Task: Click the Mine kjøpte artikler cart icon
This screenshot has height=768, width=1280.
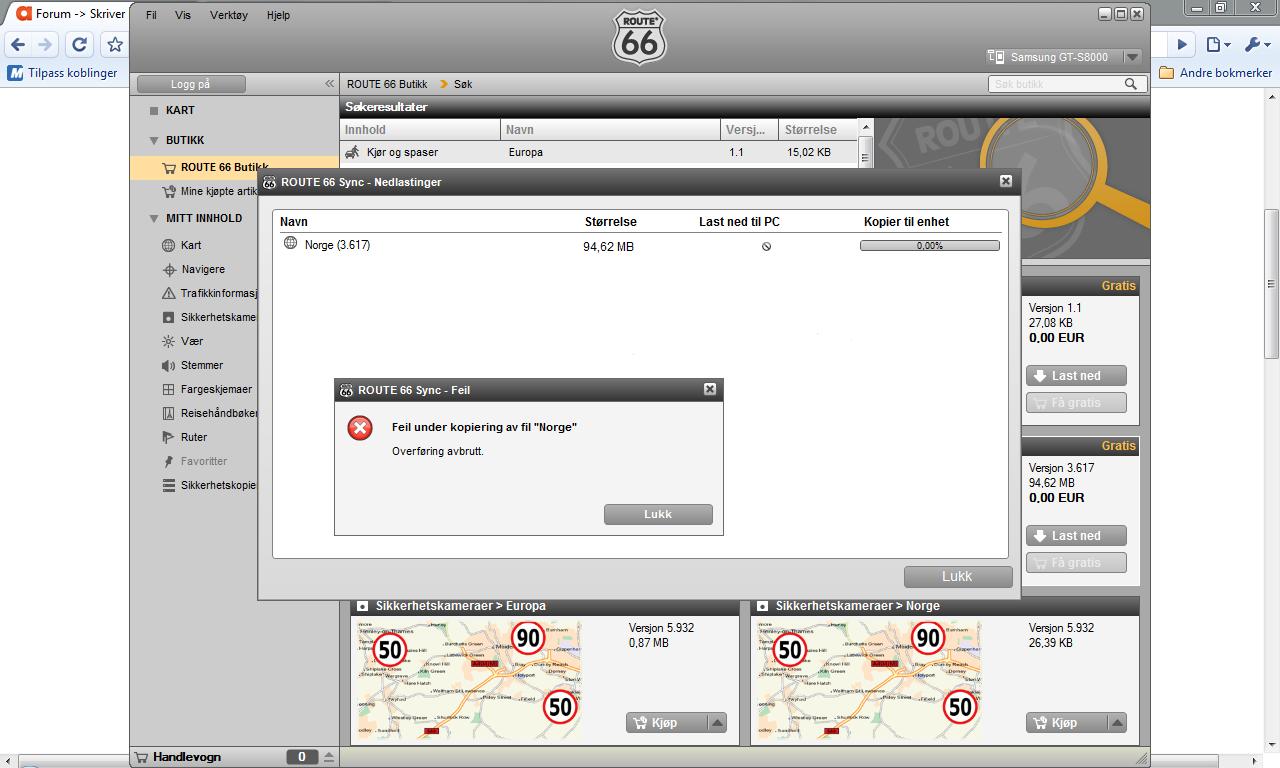Action: tap(169, 191)
